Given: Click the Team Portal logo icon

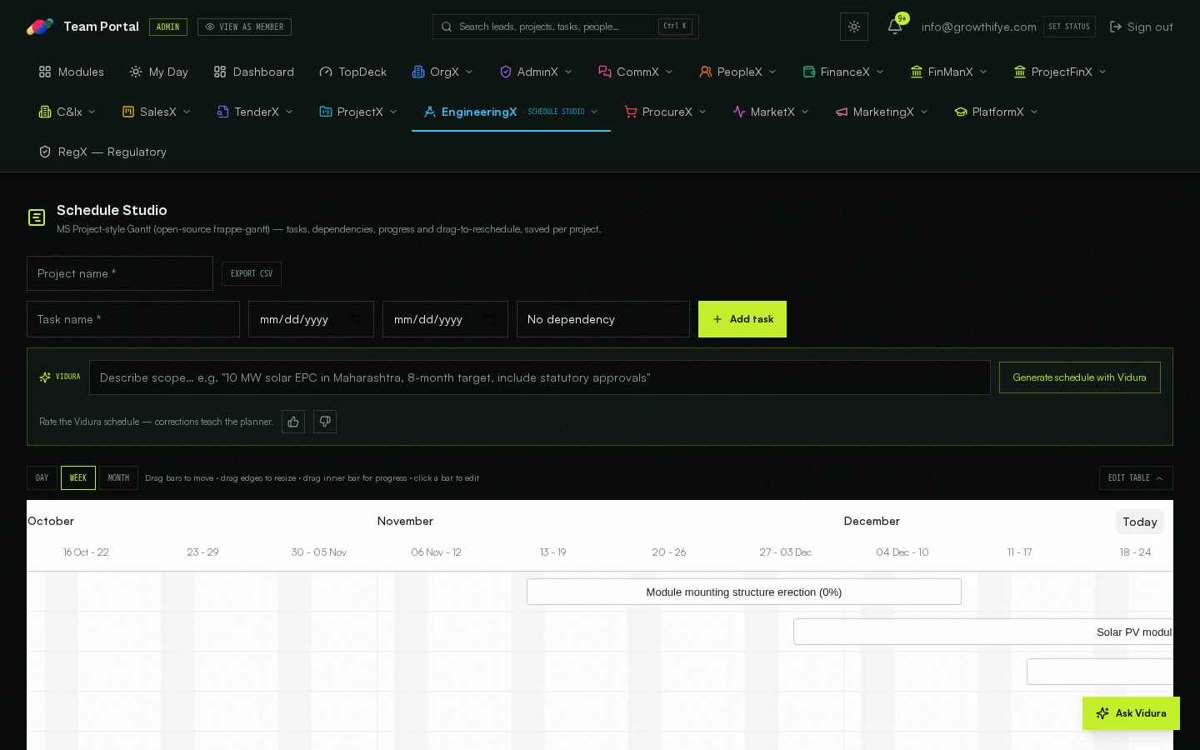Looking at the screenshot, I should tap(40, 27).
